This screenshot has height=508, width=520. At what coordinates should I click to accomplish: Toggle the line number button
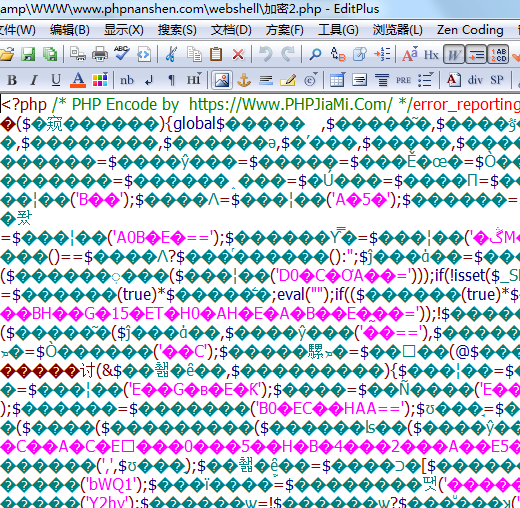point(498,54)
